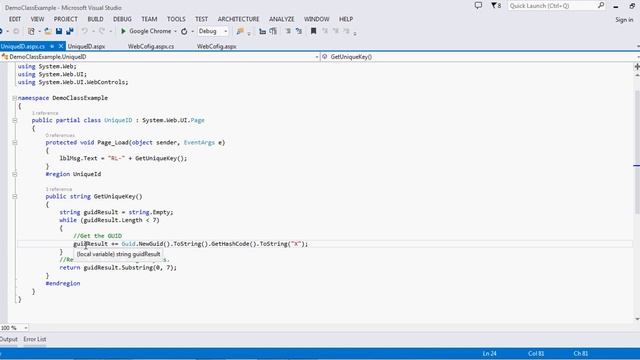Open the BUILD menu
640x360 pixels.
(x=95, y=19)
